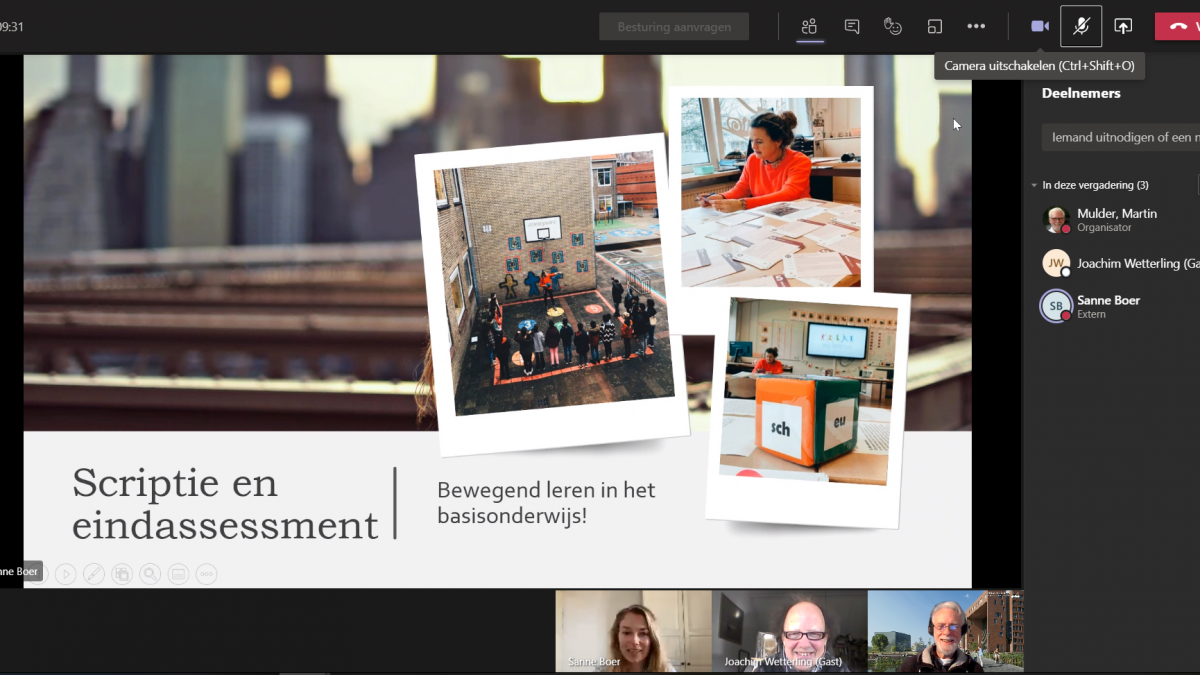Collapse the In deze vergadering section

point(1035,185)
